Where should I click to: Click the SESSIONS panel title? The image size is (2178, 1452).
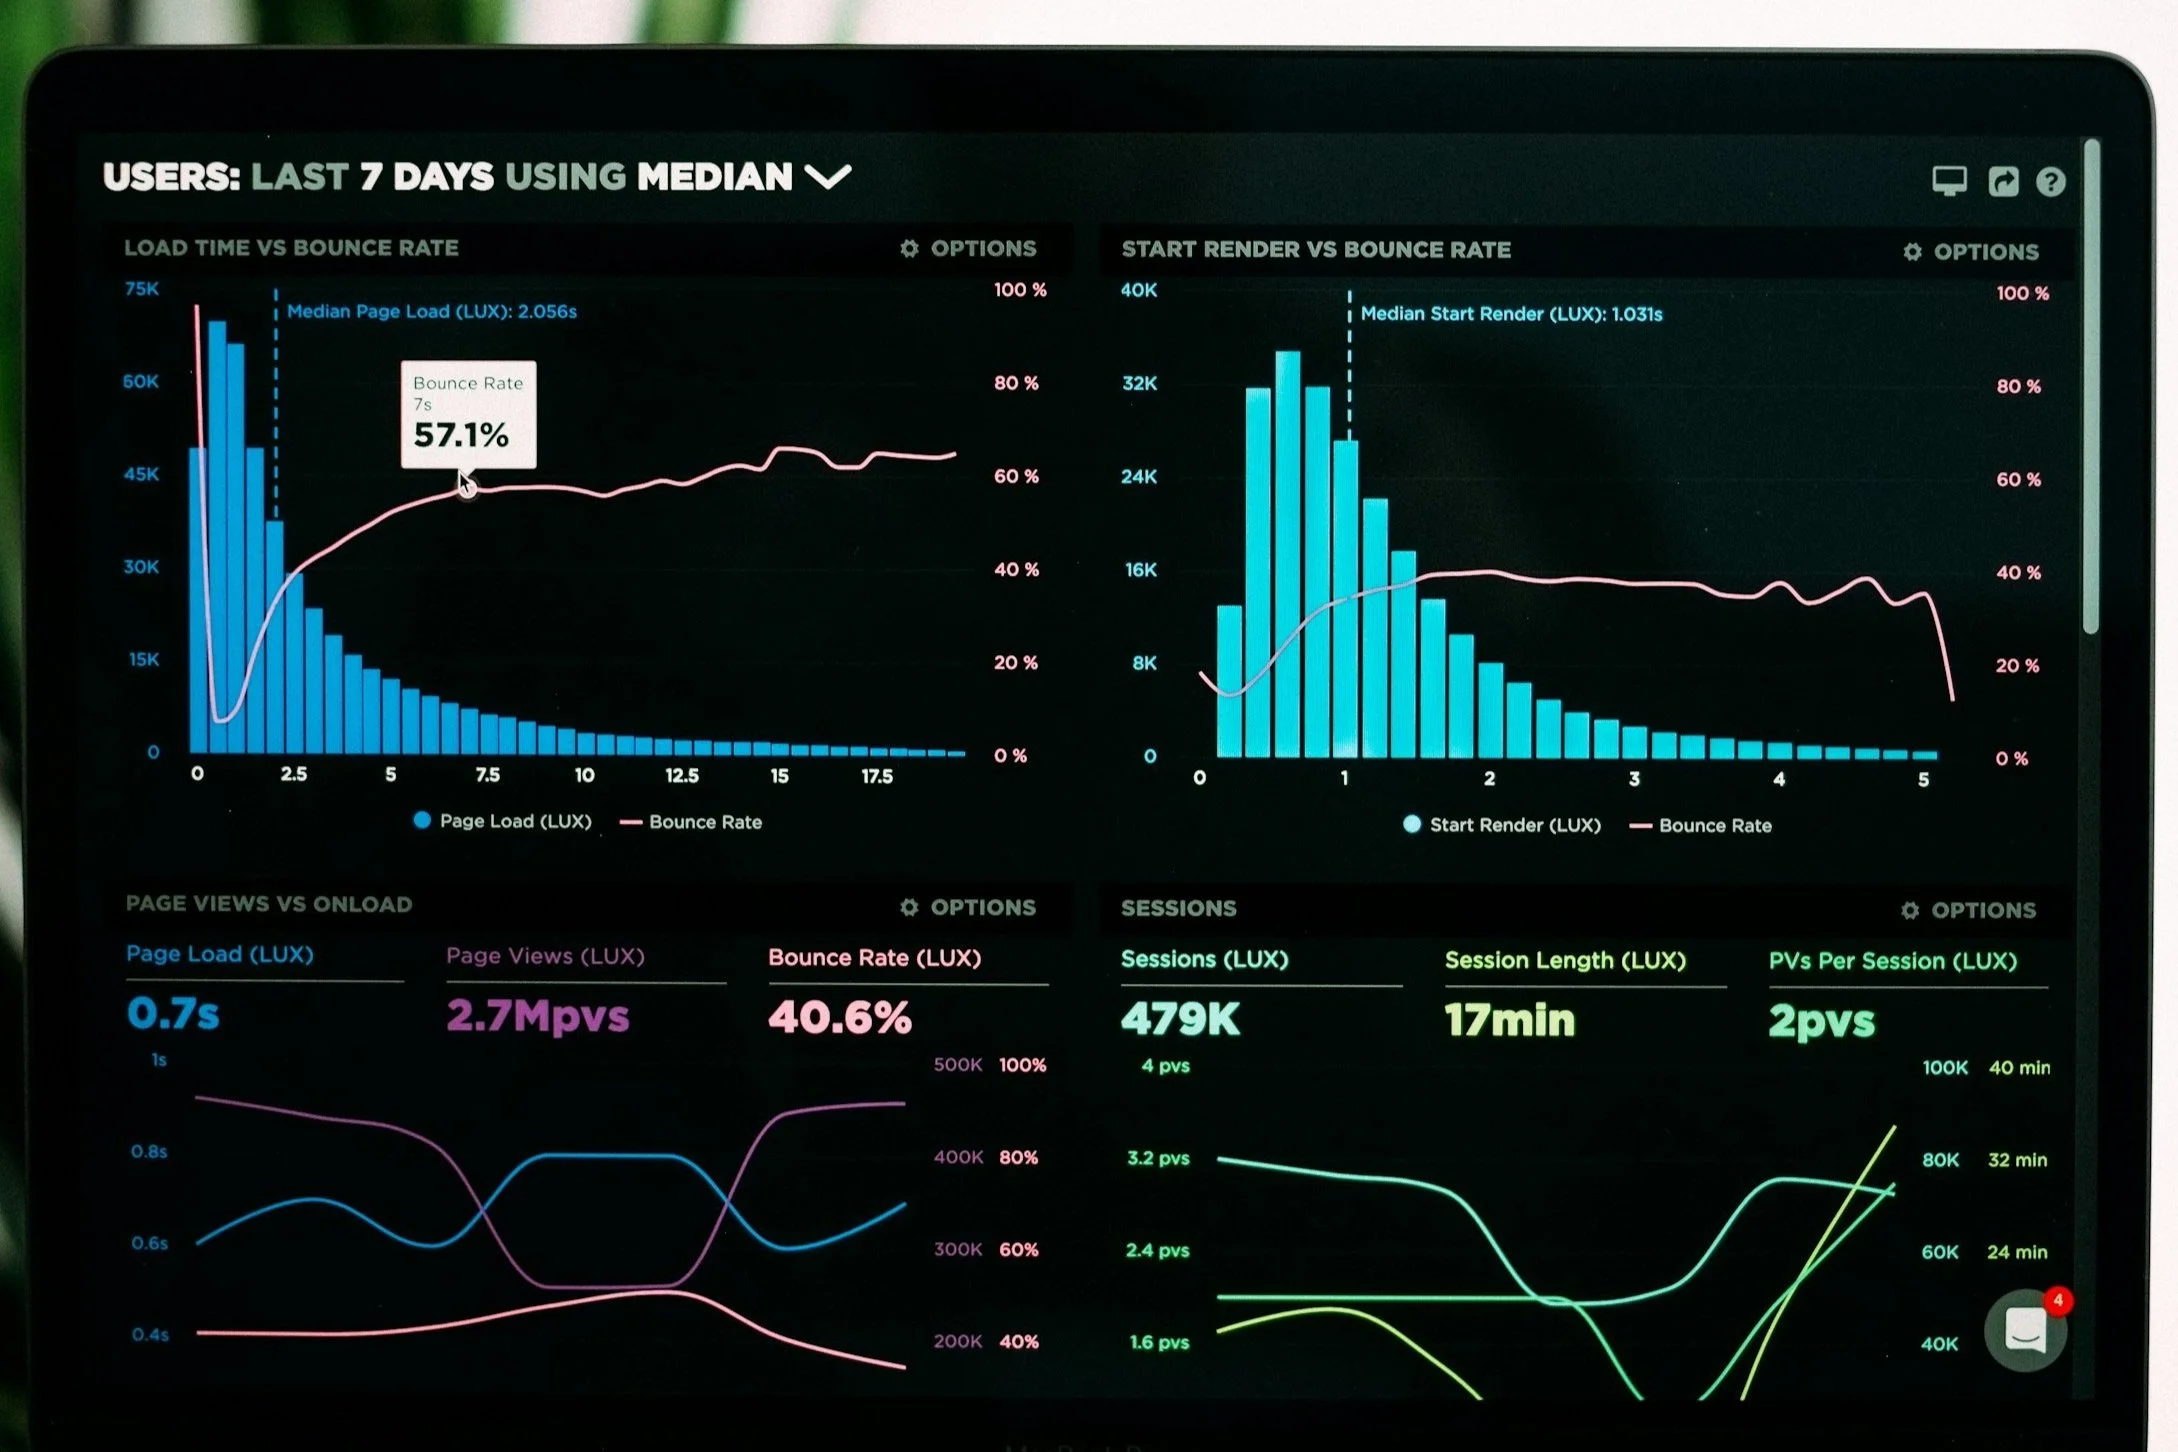pyautogui.click(x=1179, y=908)
